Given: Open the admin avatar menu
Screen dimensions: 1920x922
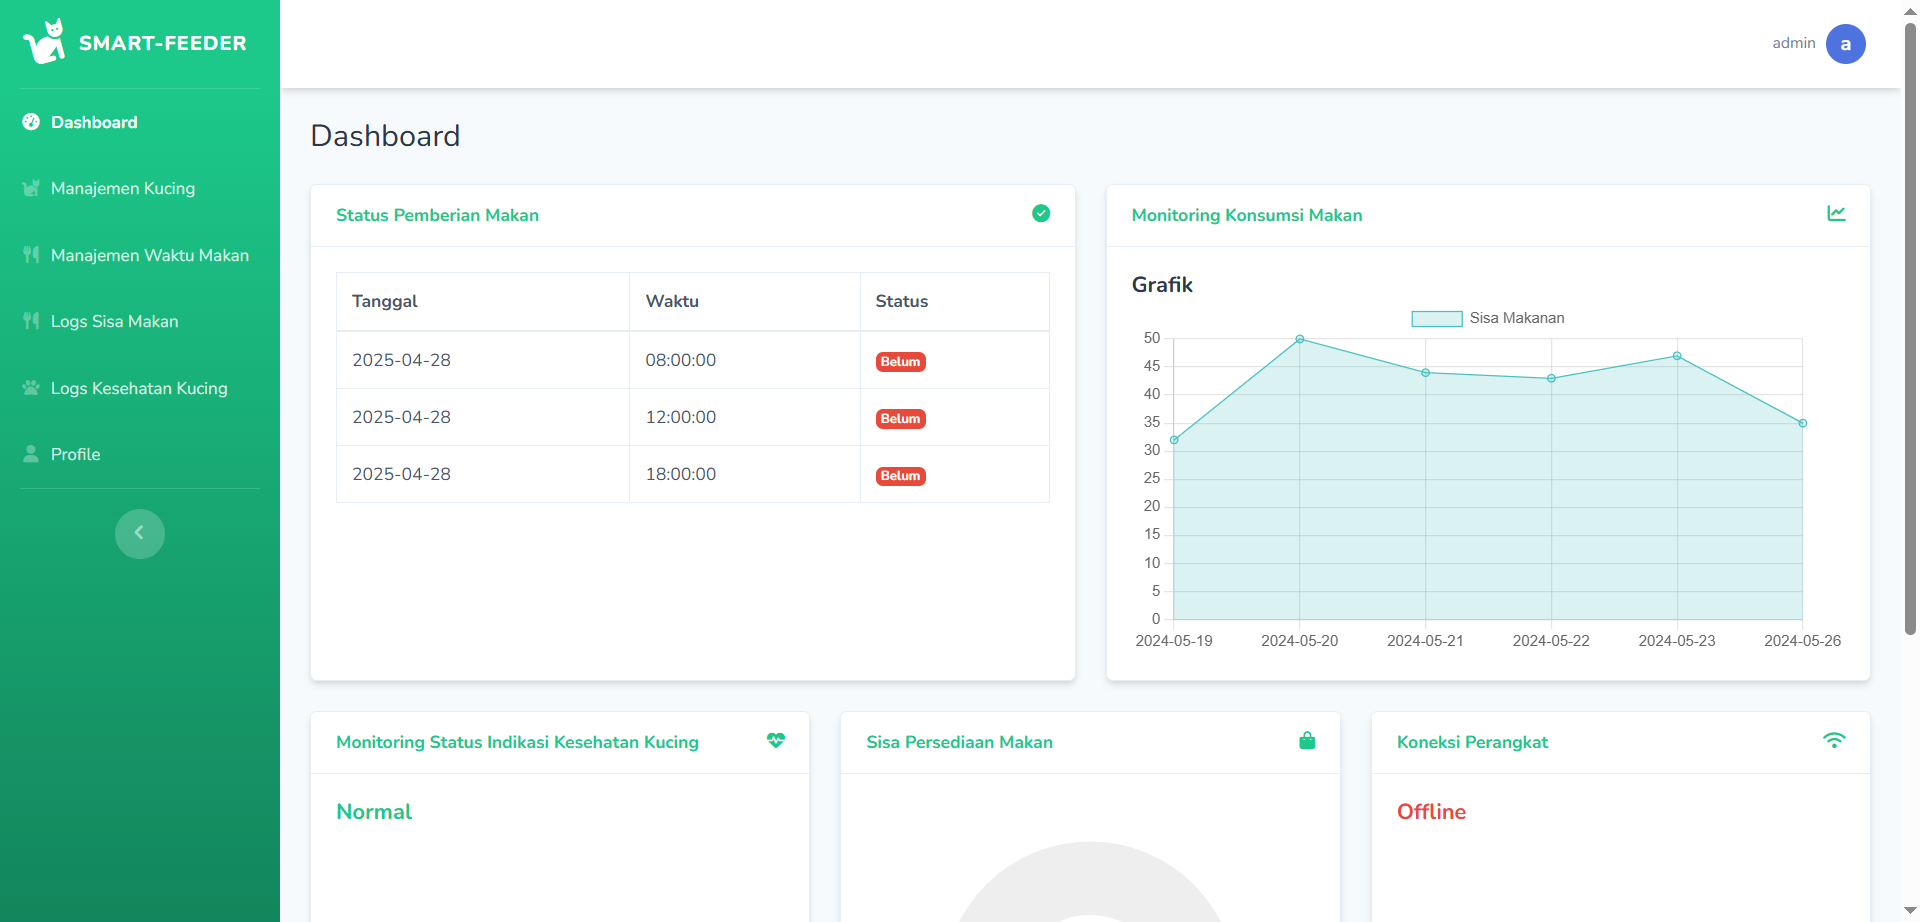Looking at the screenshot, I should pyautogui.click(x=1845, y=44).
